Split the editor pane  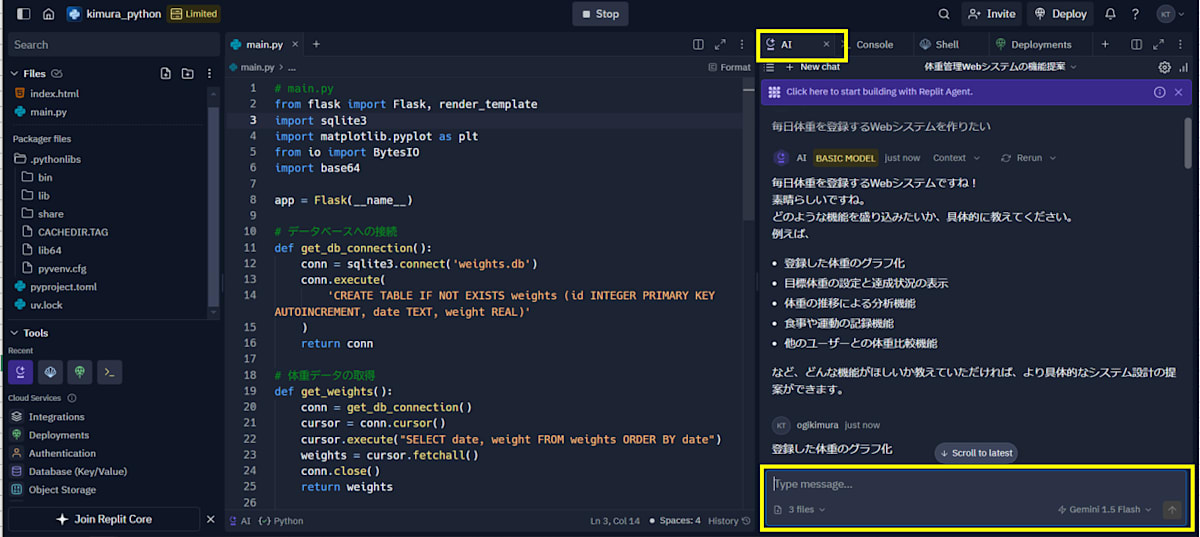698,44
